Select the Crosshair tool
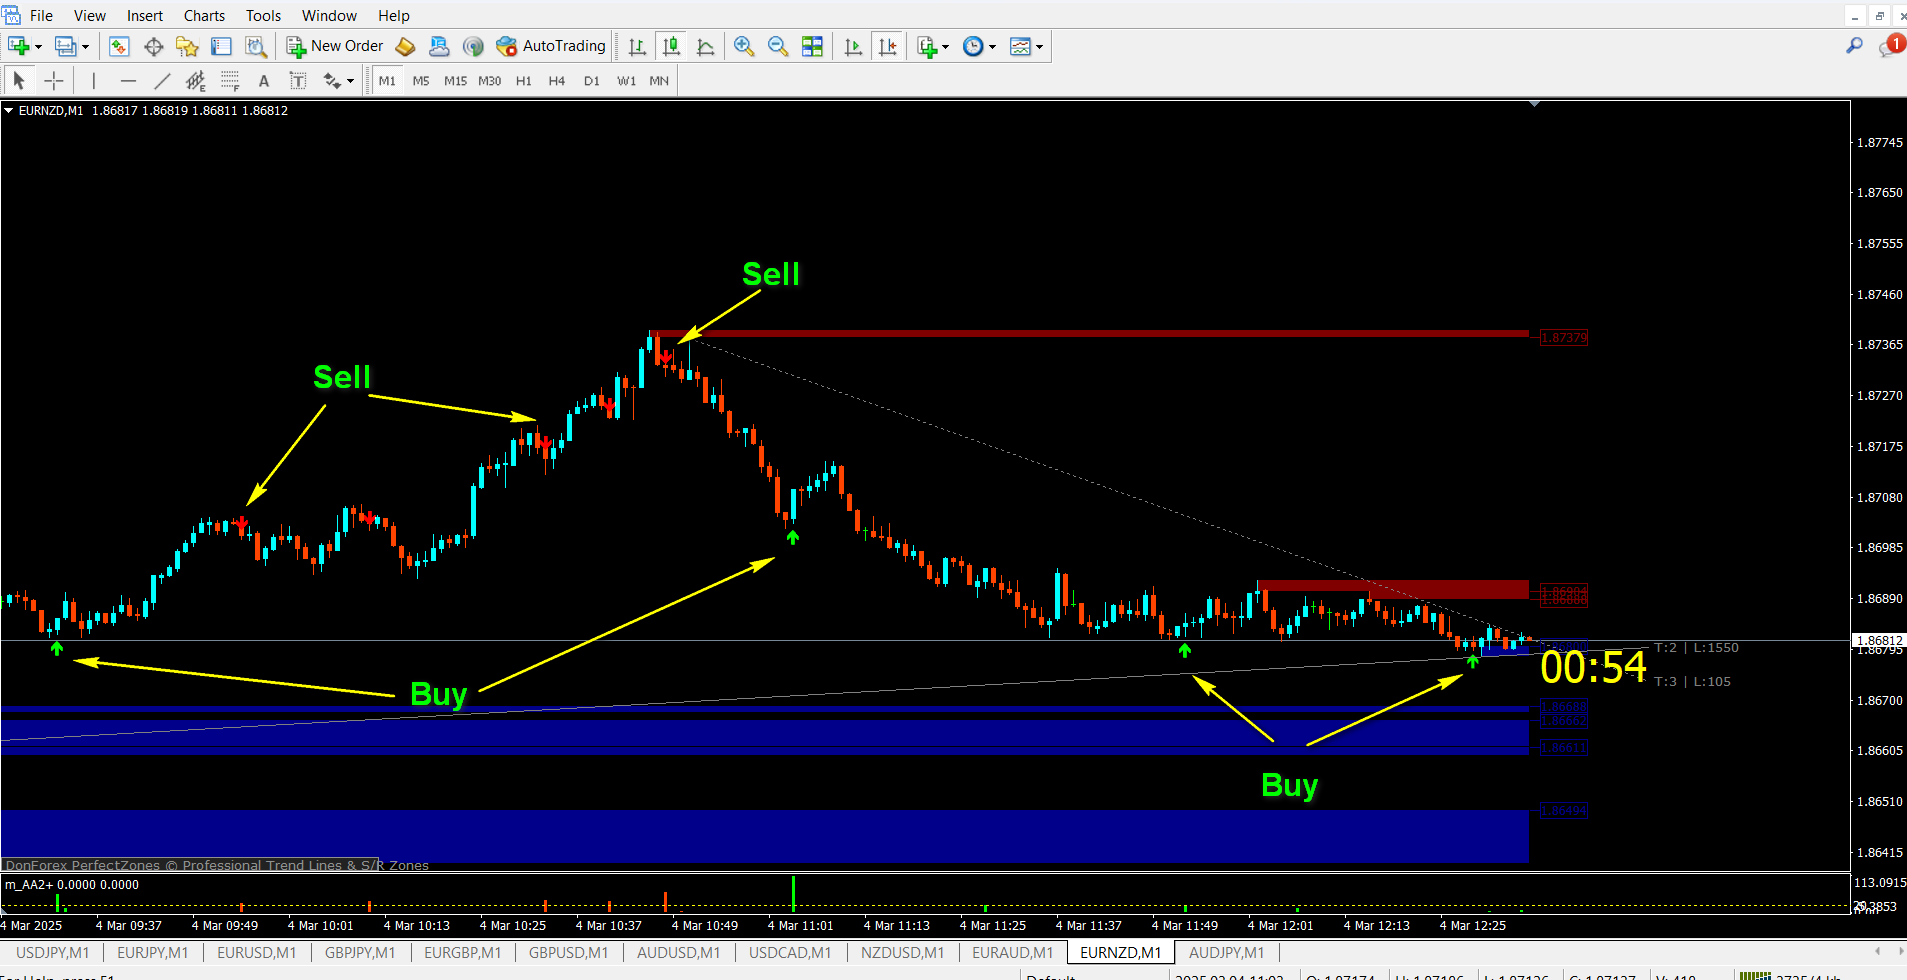Screen dimensions: 1907x980 pyautogui.click(x=53, y=80)
